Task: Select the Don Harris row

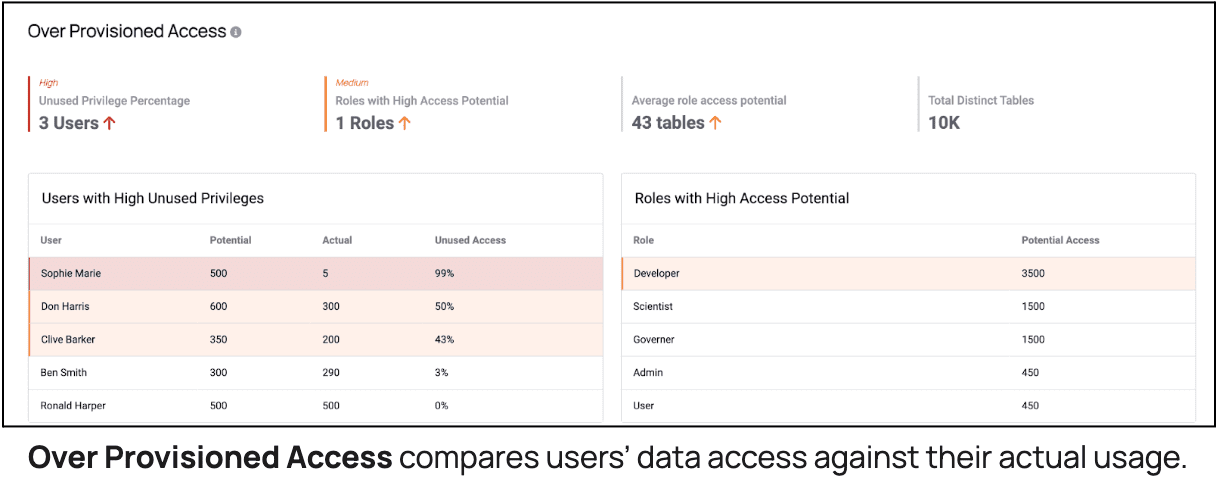Action: pyautogui.click(x=316, y=307)
